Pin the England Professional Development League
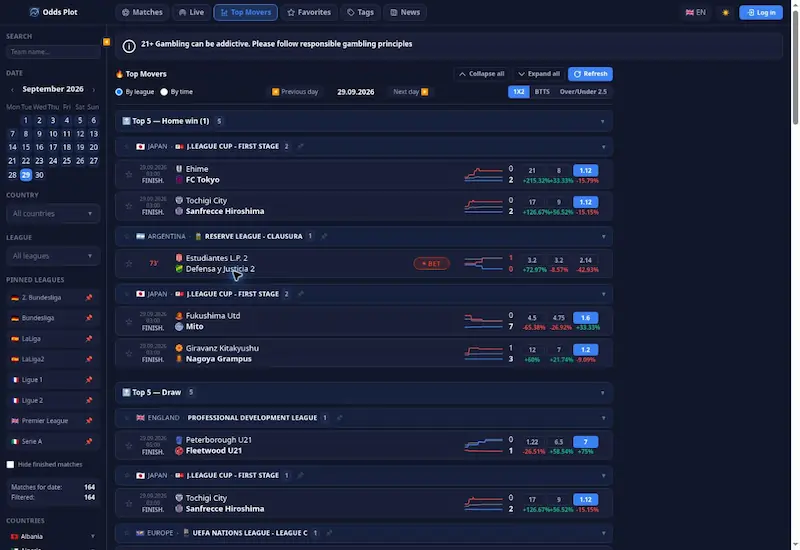The width and height of the screenshot is (800, 550). [x=339, y=418]
